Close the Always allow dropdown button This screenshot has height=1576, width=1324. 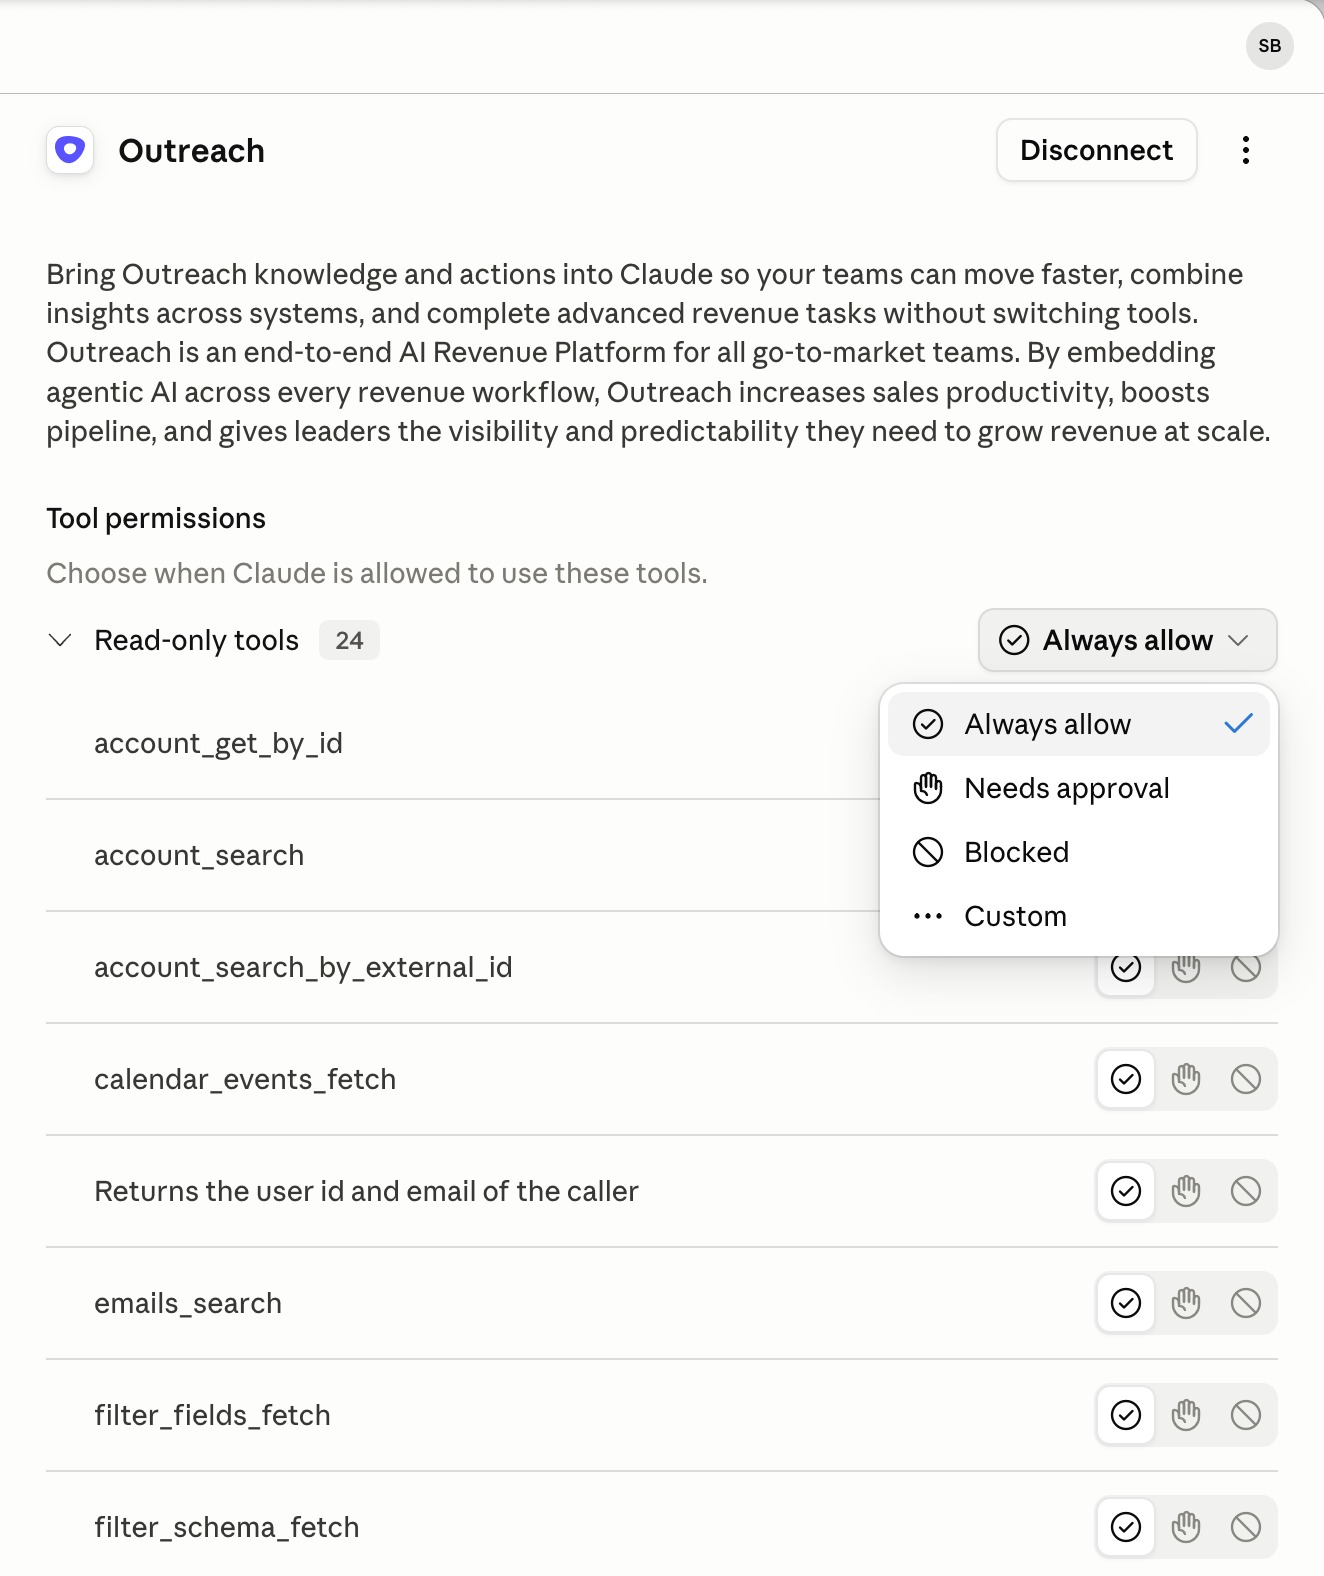point(1128,640)
